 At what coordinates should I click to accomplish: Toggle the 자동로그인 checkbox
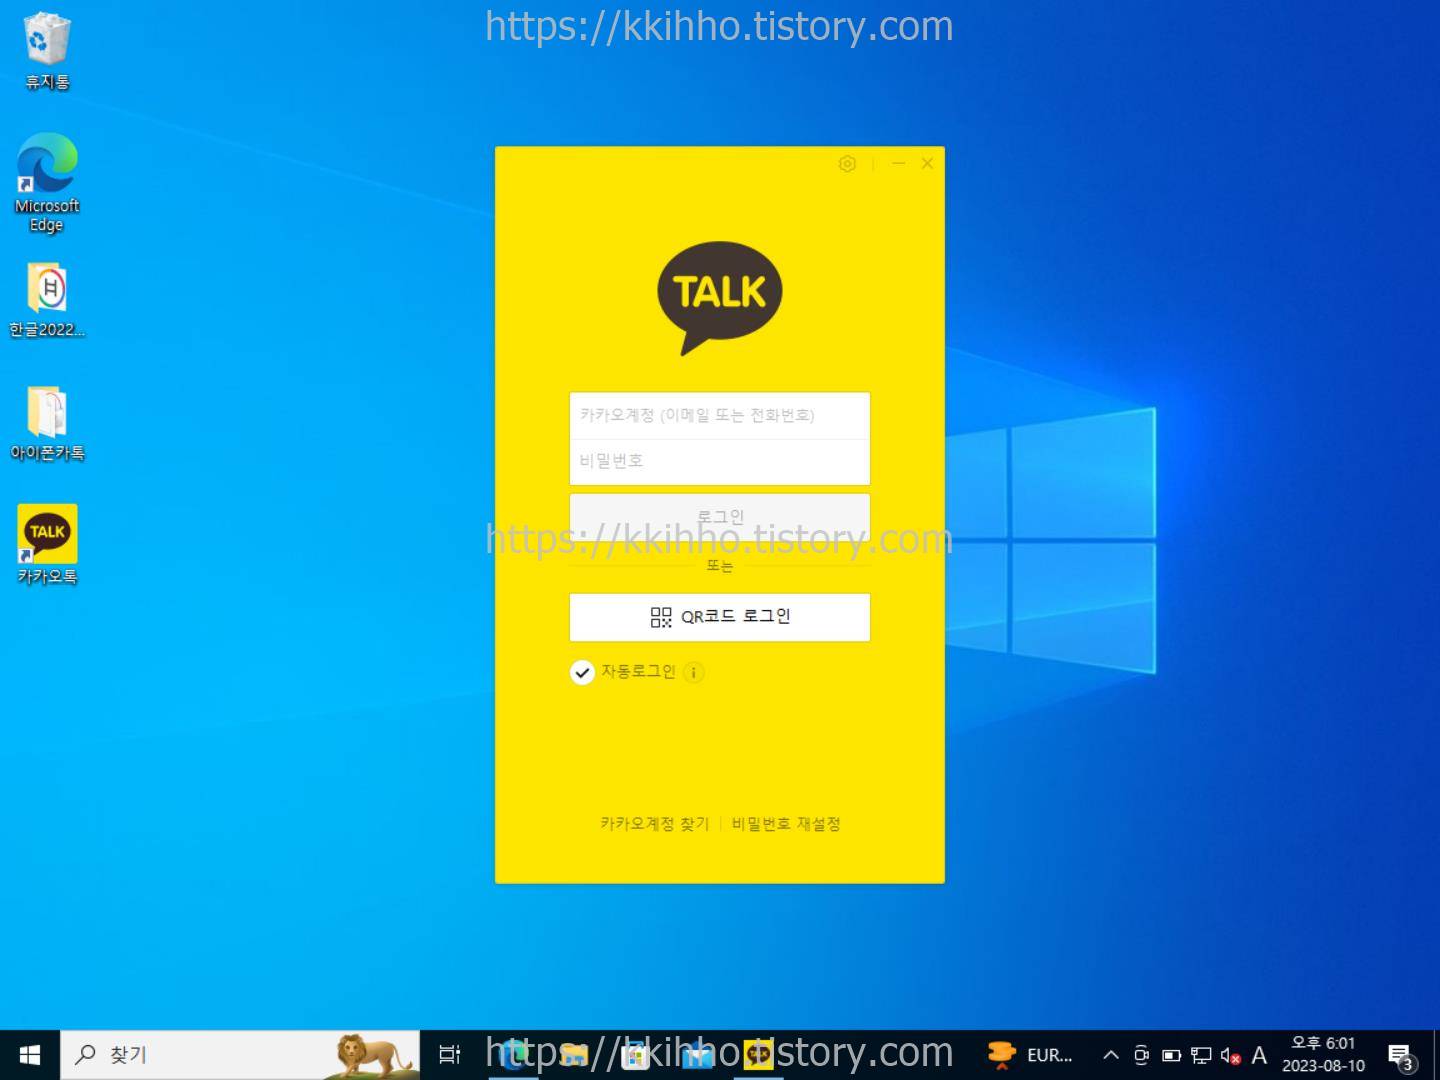click(x=582, y=673)
